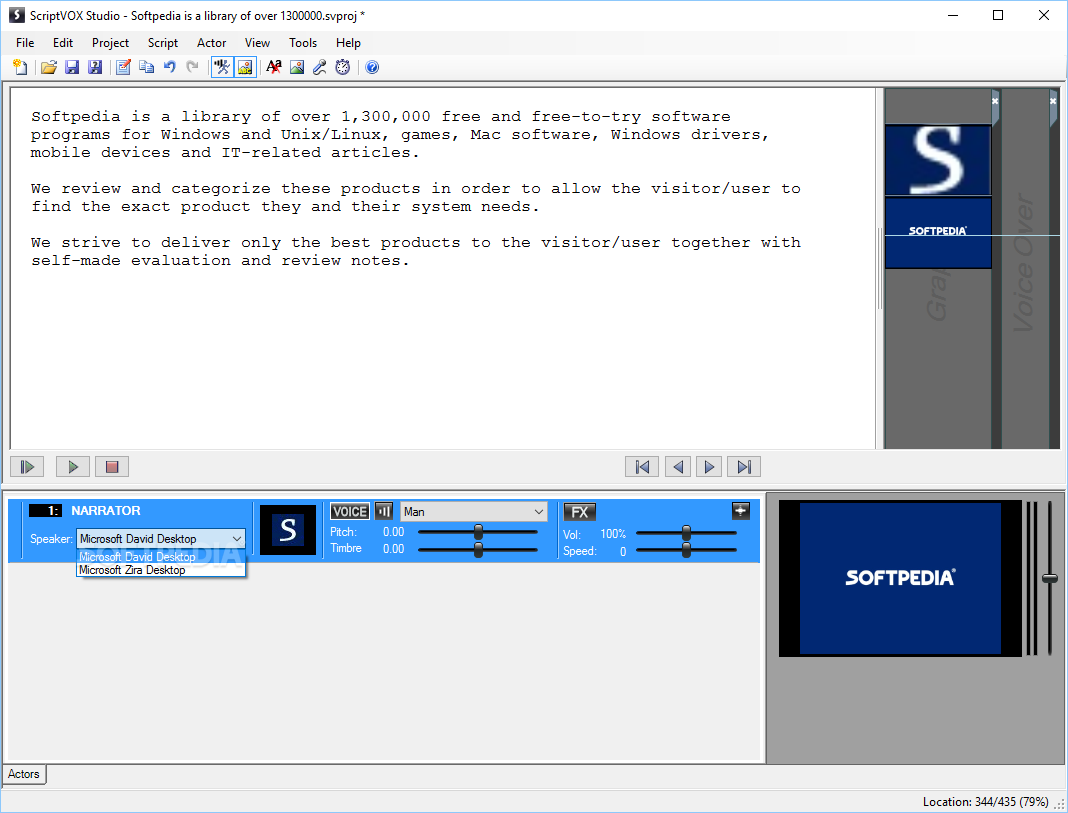Click the actor number 1: label

click(x=46, y=511)
